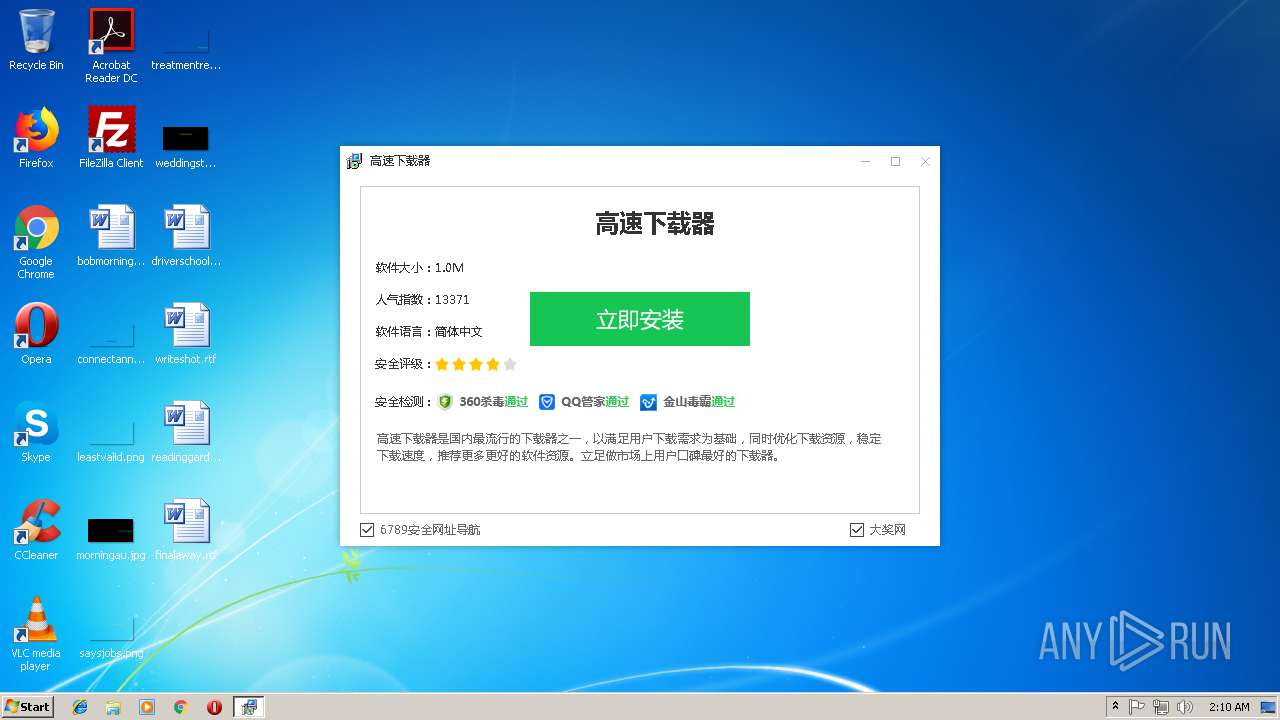Select the Skype desktop shortcut

click(x=36, y=432)
